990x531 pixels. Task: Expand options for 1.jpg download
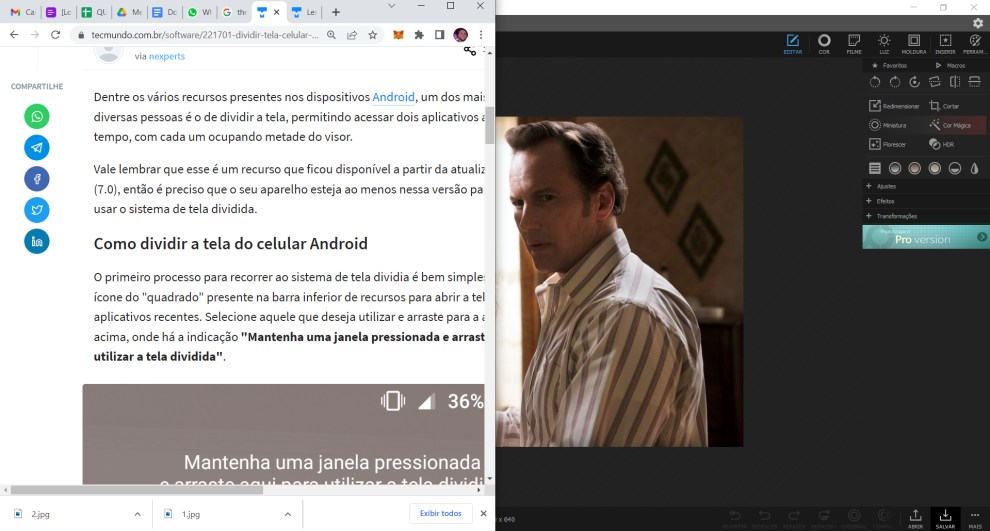[287, 514]
